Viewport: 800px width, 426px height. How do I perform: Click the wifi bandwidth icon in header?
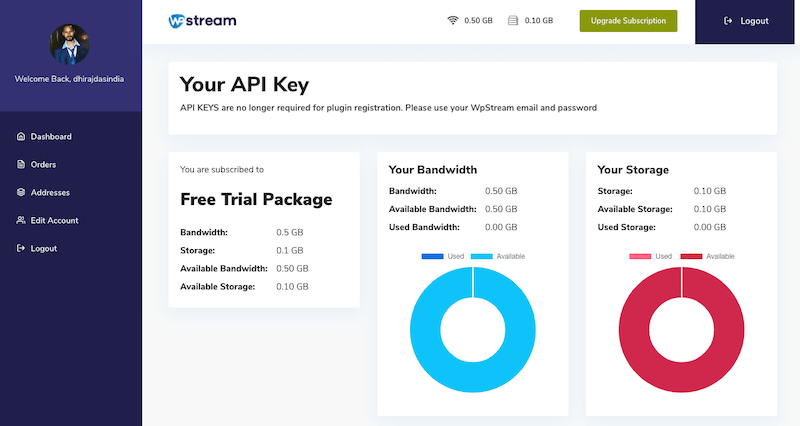click(x=453, y=20)
